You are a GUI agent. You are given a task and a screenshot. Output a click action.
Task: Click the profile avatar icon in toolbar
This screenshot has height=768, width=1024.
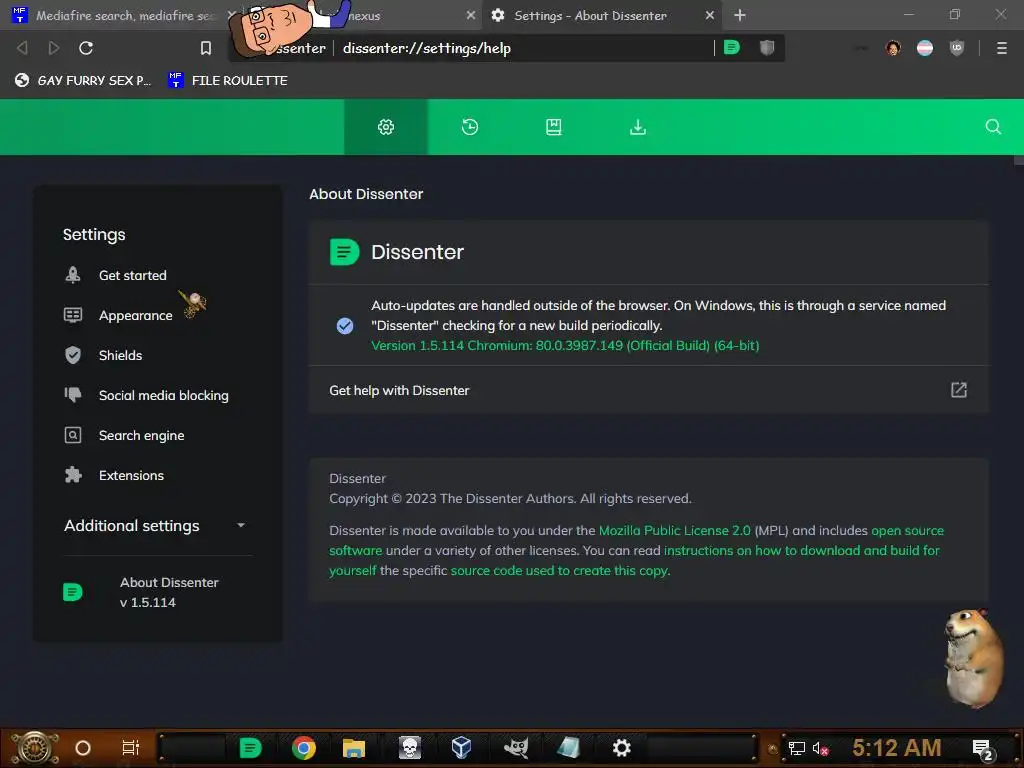point(893,48)
